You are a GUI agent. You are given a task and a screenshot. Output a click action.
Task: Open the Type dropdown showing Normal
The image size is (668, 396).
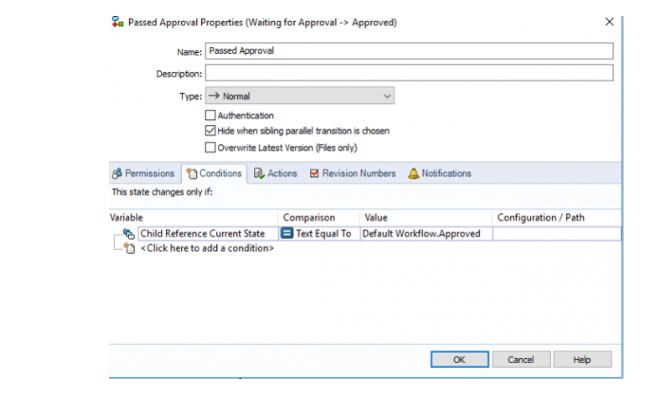(299, 96)
